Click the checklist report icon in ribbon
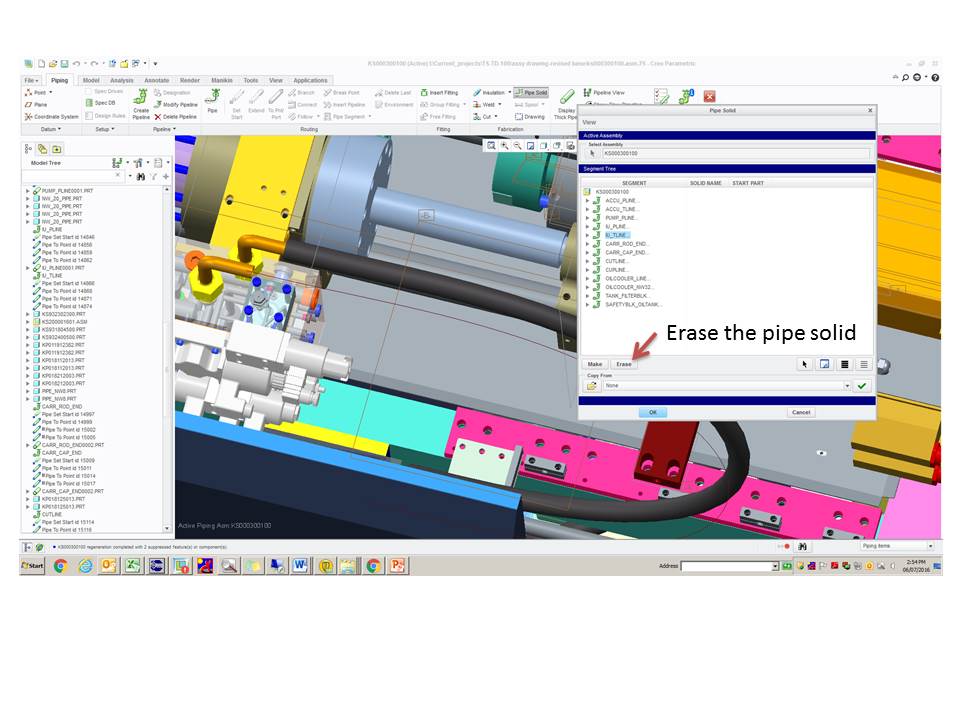This screenshot has width=960, height=720. [x=661, y=96]
